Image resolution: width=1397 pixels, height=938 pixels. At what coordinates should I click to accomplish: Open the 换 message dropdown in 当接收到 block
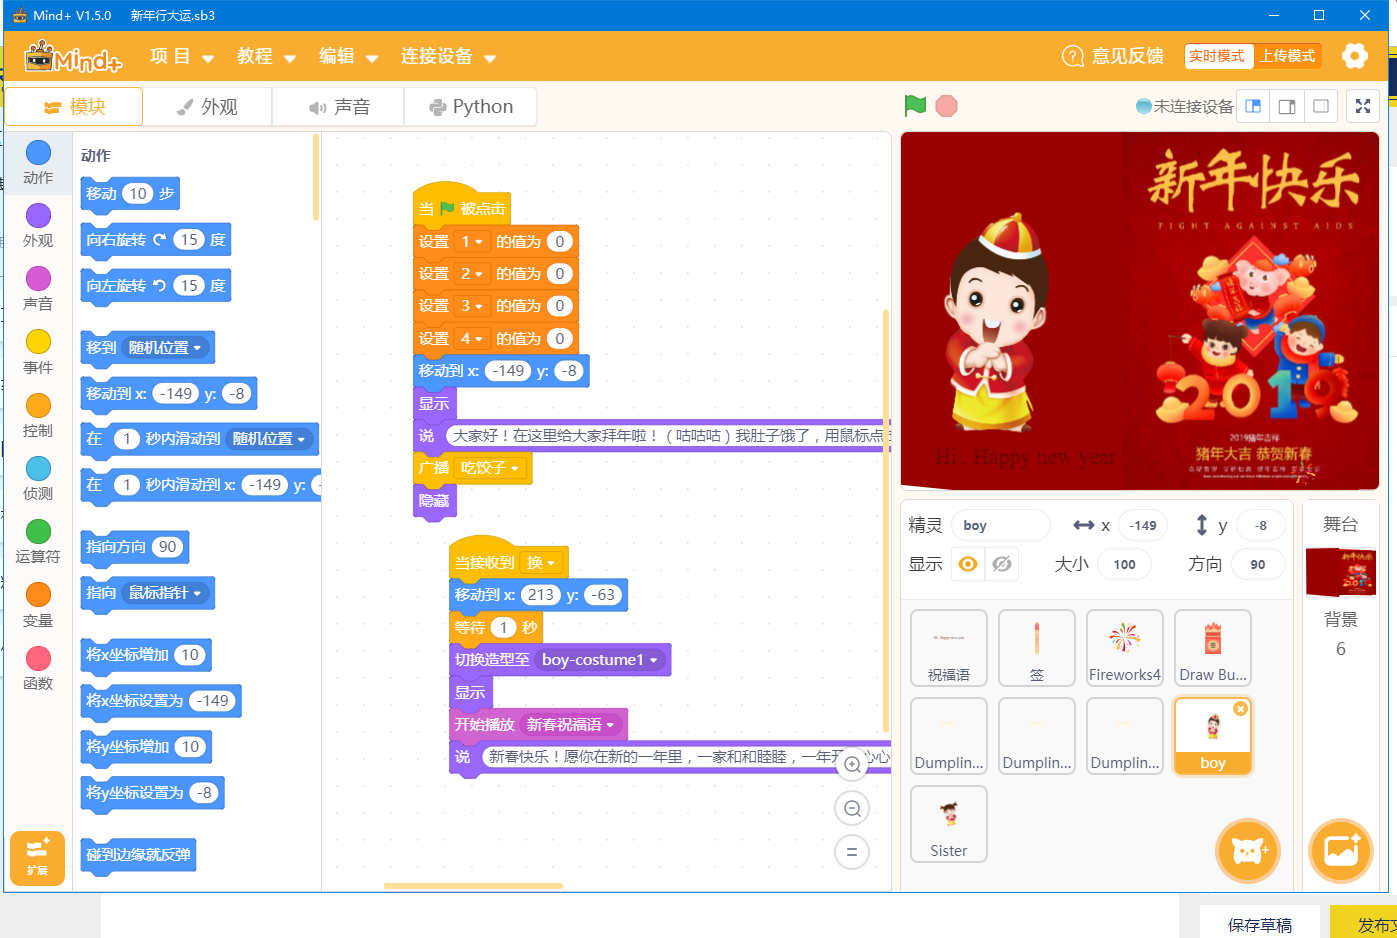541,563
